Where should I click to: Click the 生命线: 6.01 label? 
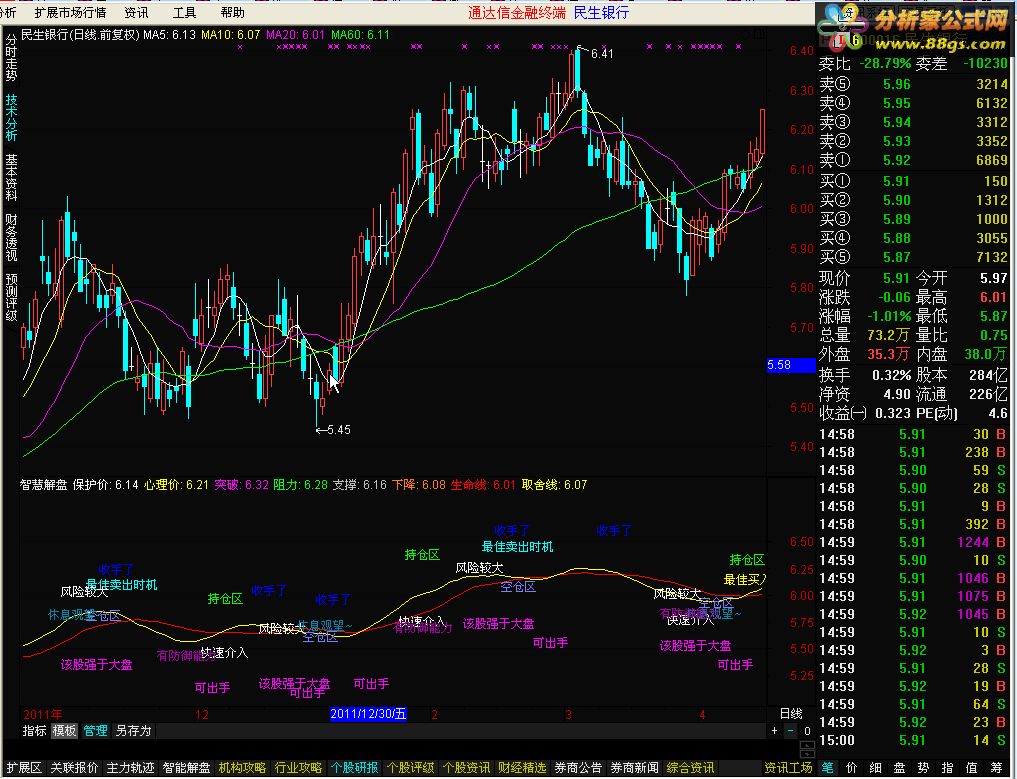483,485
